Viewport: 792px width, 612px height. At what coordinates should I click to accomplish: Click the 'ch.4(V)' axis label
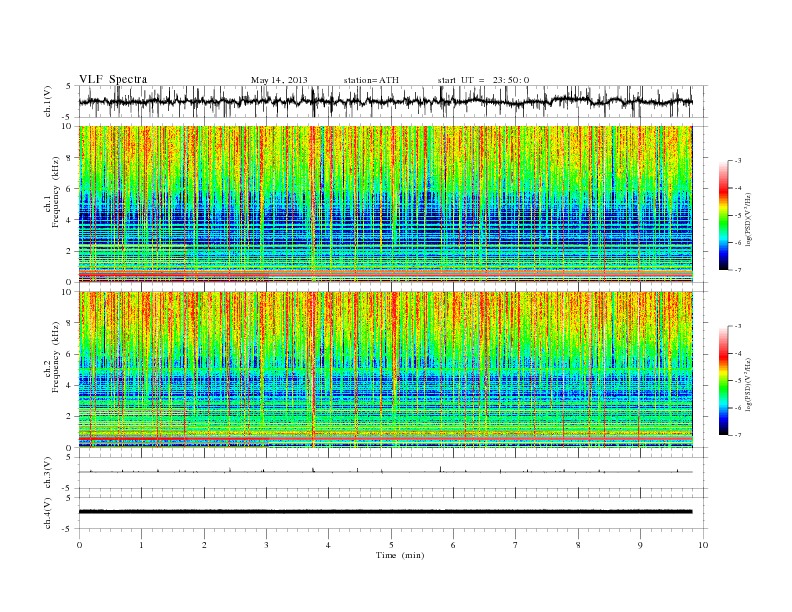point(48,513)
